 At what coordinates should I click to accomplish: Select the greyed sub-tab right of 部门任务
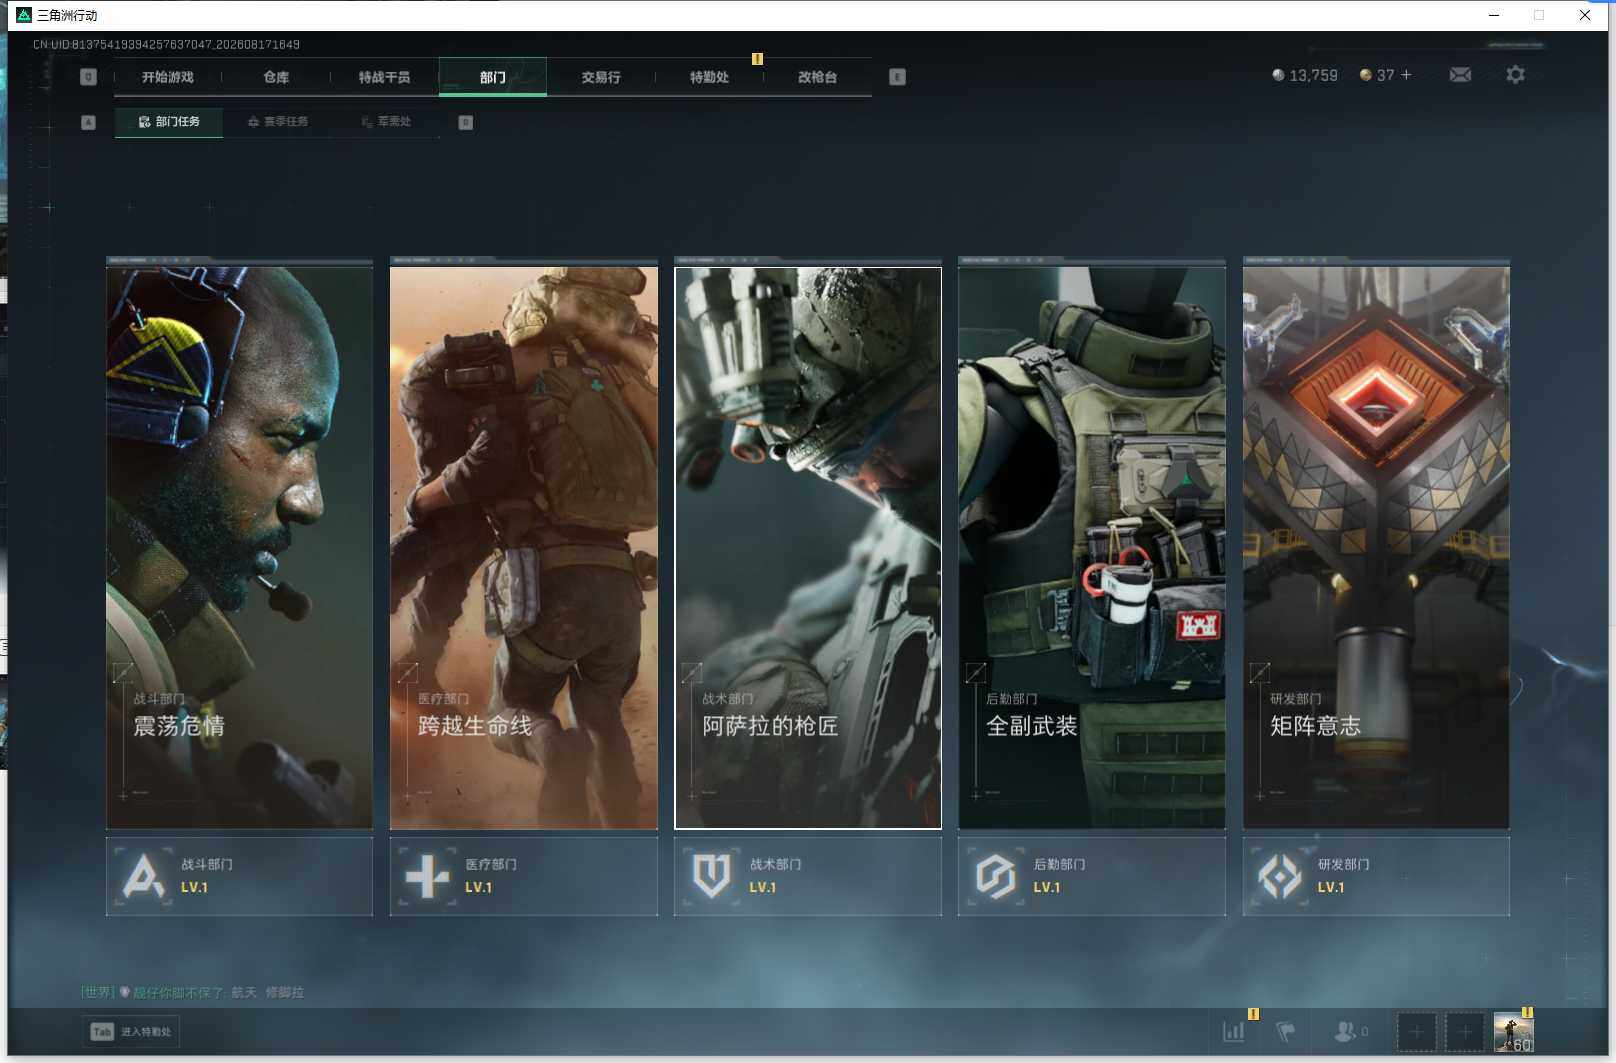(278, 122)
